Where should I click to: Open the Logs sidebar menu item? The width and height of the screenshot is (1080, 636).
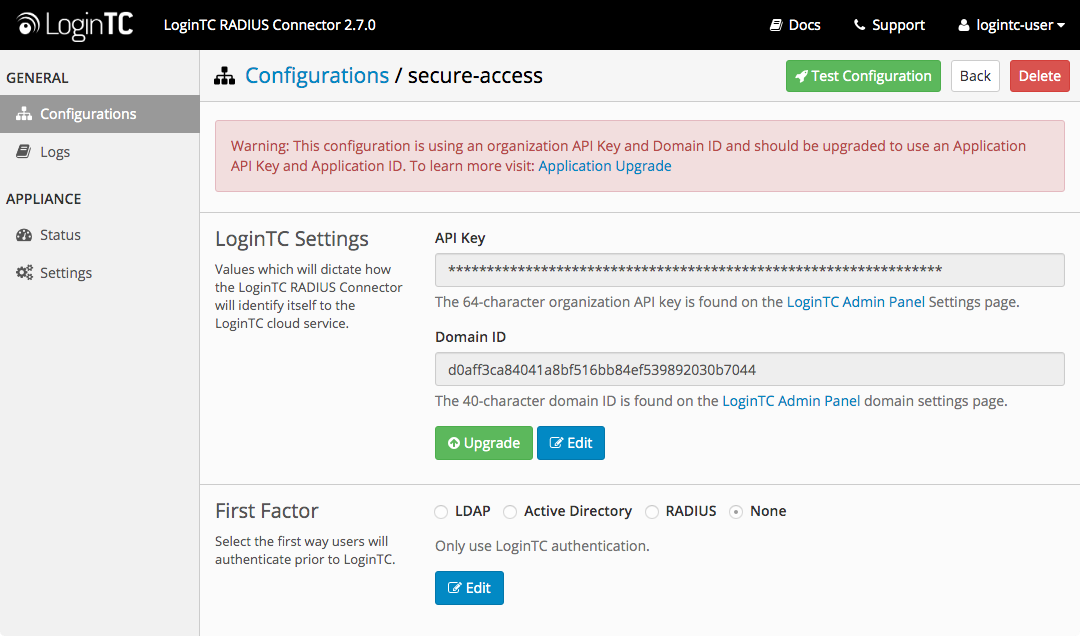[x=100, y=152]
